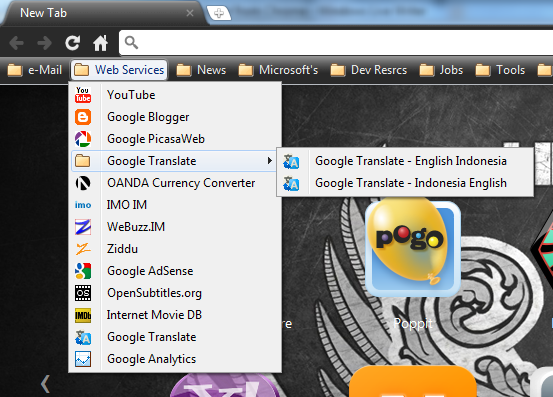Open the bottom Google Translate bookmark
Screen dimensions: 553x397
175,337
